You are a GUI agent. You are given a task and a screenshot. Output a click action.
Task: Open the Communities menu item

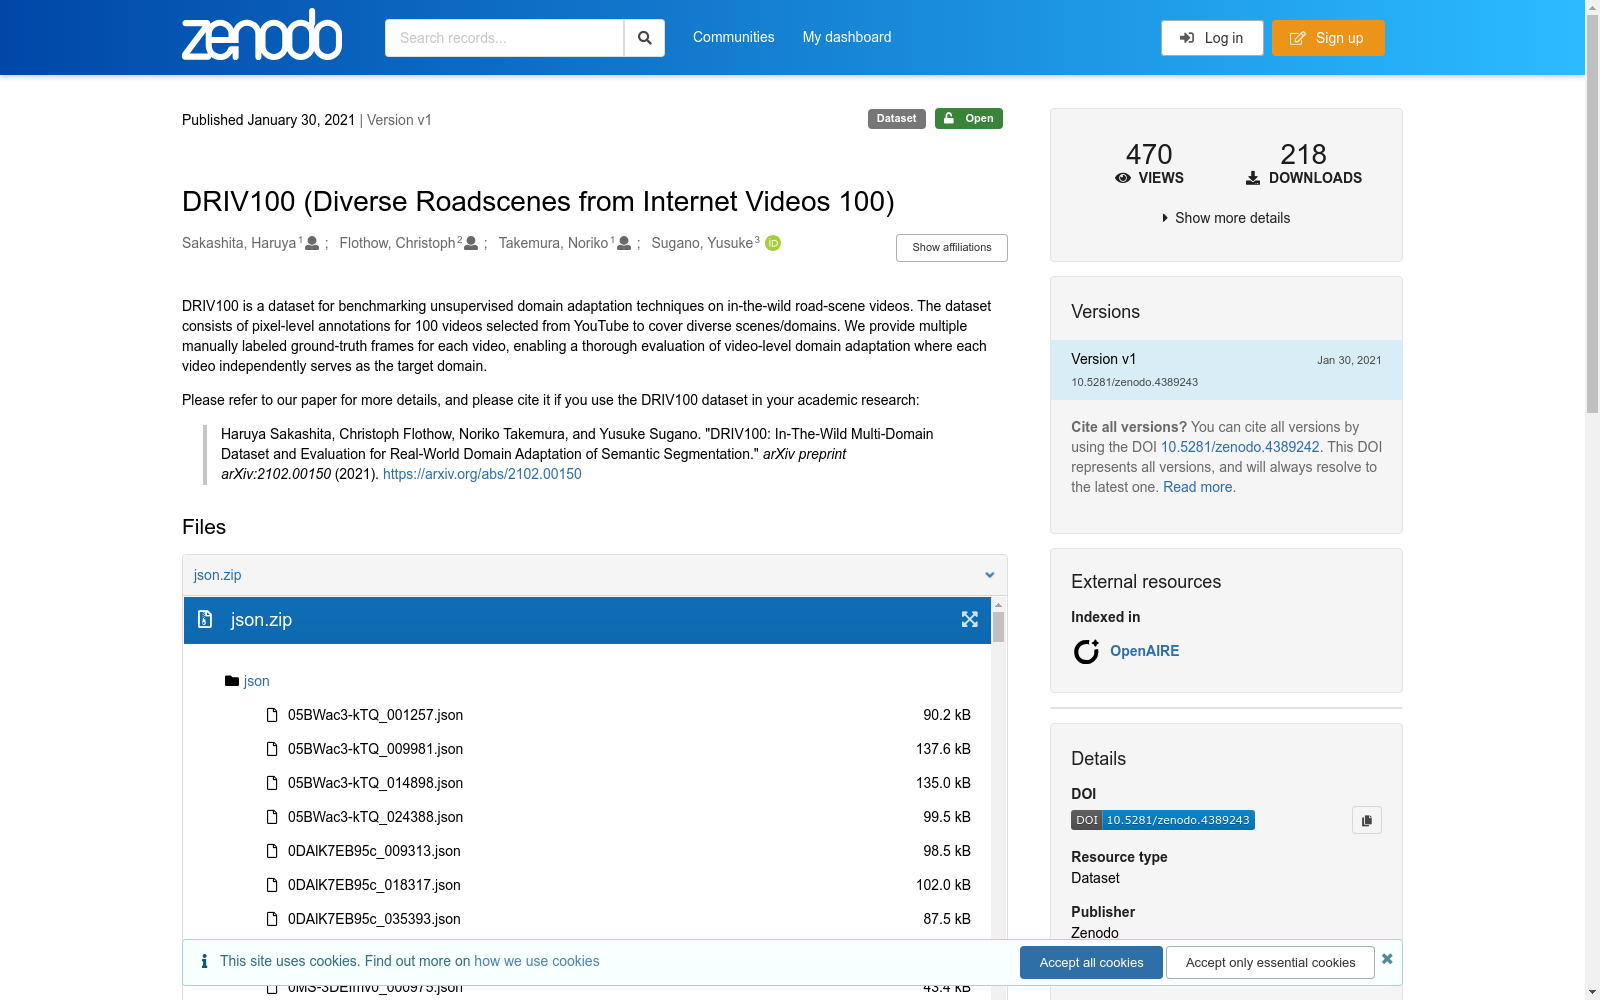coord(733,37)
